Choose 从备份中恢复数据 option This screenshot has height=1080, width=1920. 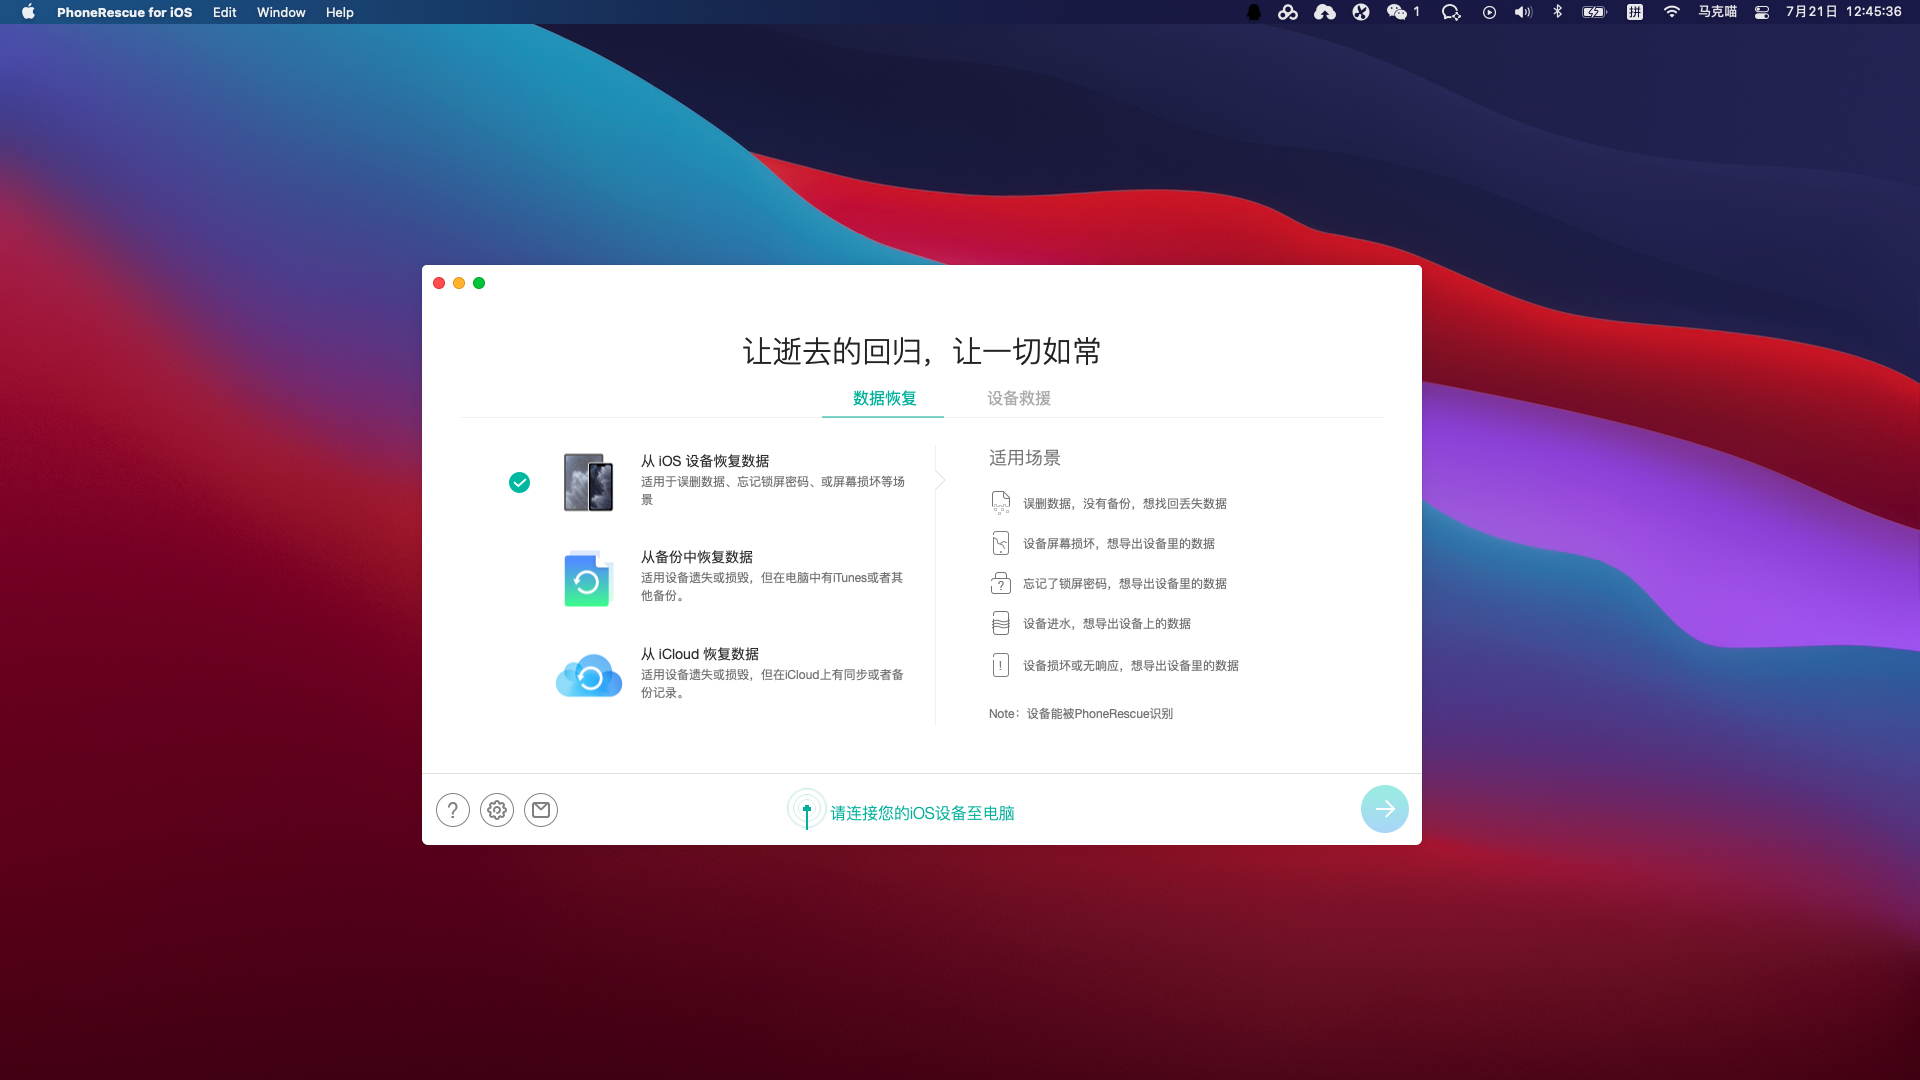click(x=697, y=557)
